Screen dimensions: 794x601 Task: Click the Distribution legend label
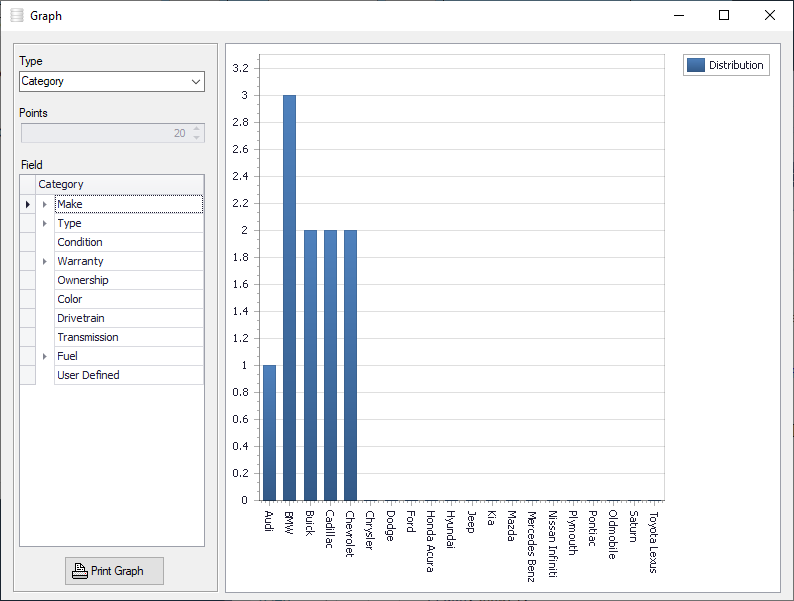click(736, 65)
